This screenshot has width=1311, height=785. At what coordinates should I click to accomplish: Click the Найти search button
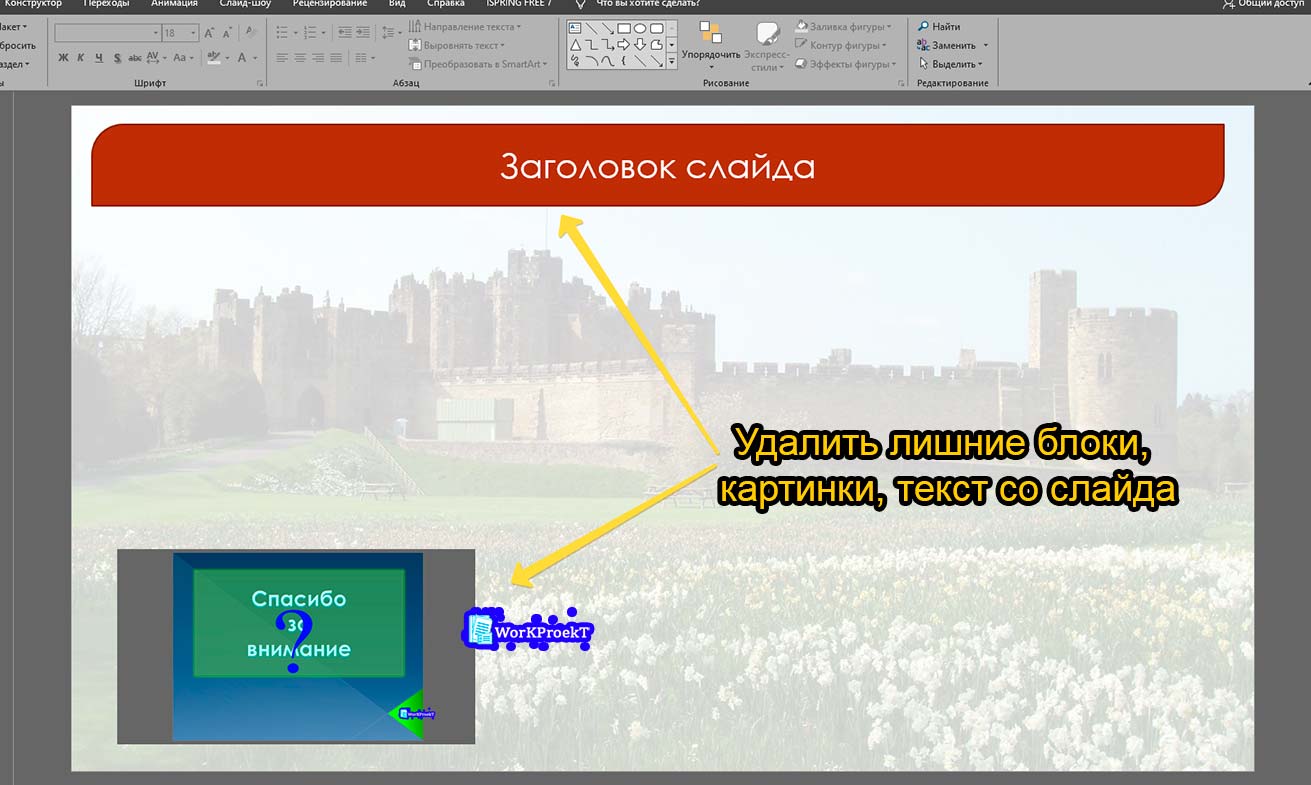939,27
